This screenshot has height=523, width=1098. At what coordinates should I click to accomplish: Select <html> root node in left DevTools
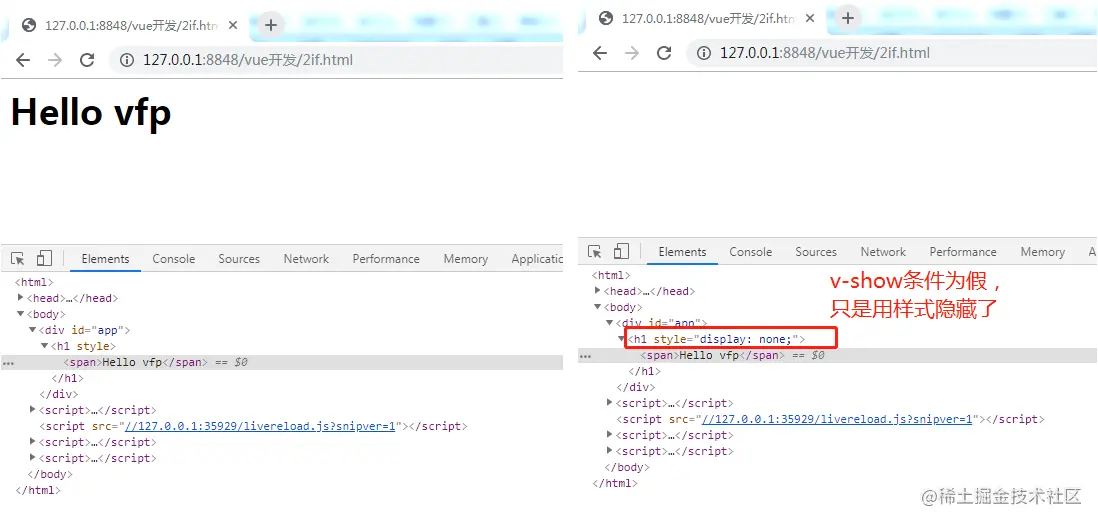point(35,282)
